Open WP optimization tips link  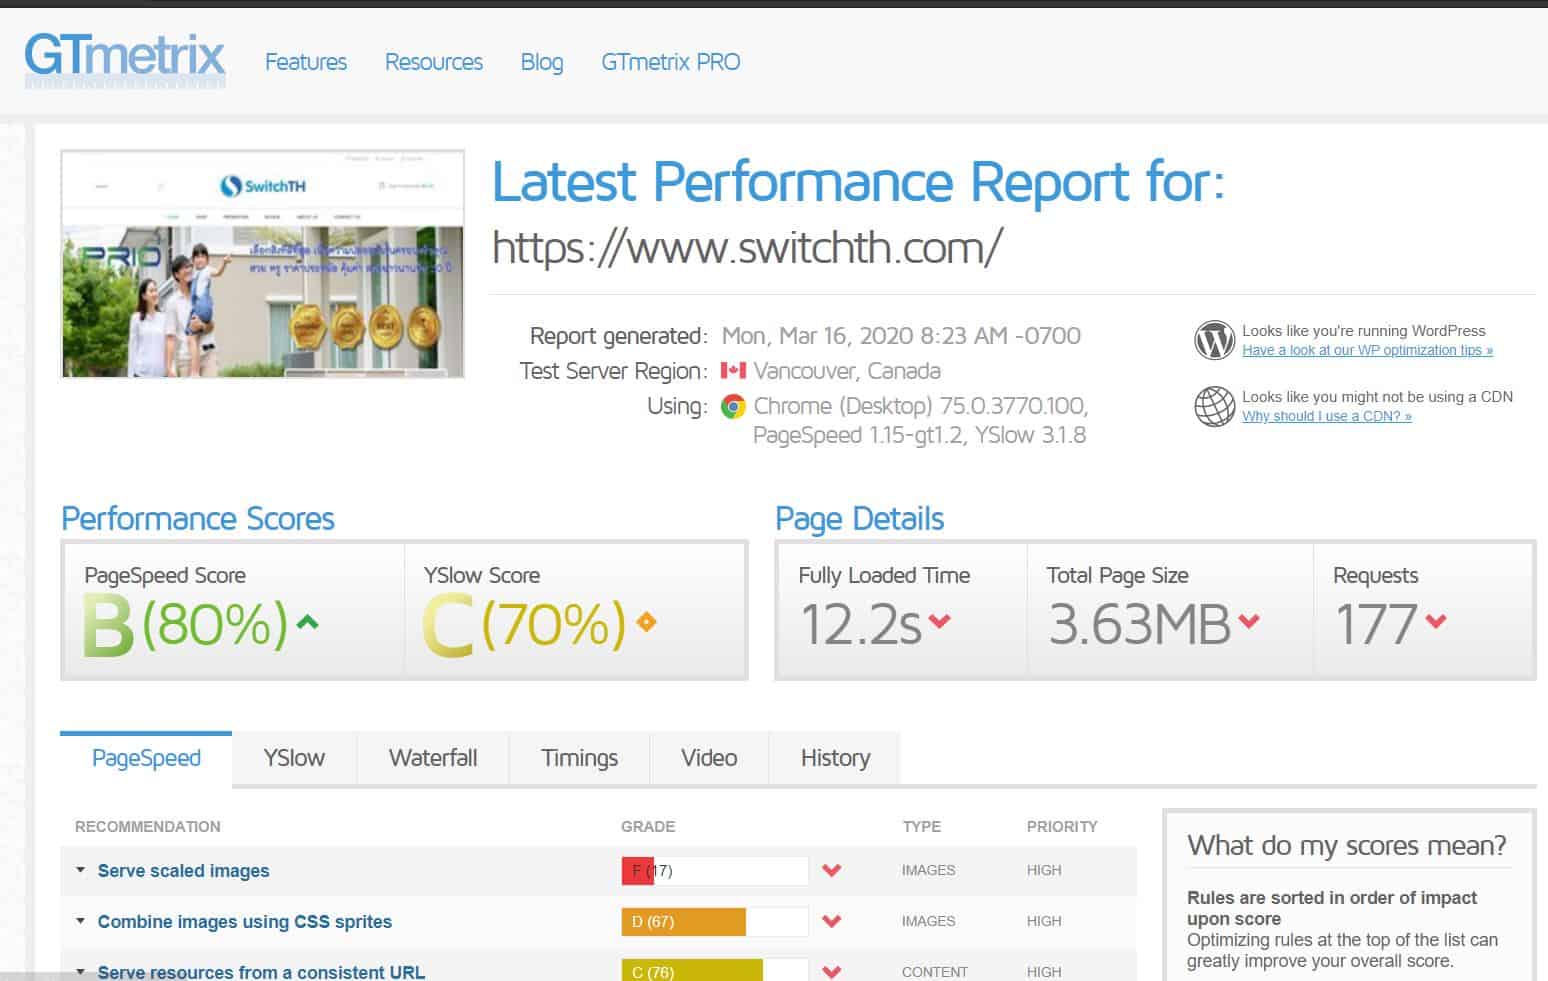pyautogui.click(x=1367, y=350)
